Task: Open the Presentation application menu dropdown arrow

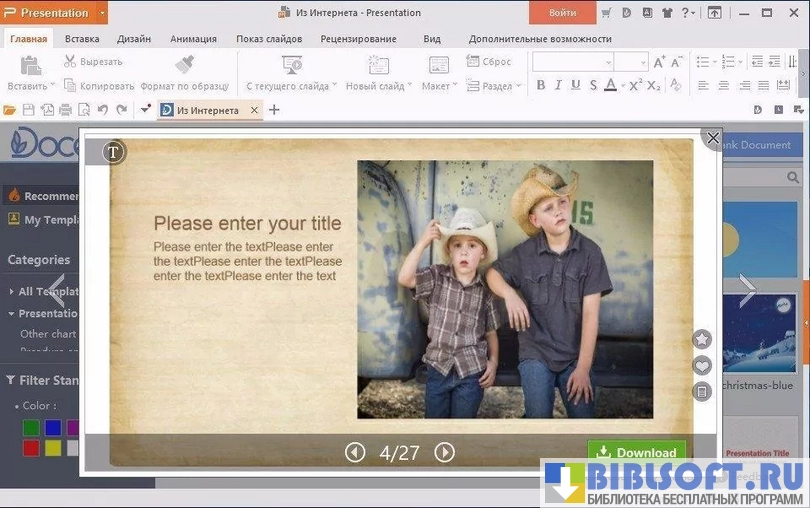Action: pos(103,13)
